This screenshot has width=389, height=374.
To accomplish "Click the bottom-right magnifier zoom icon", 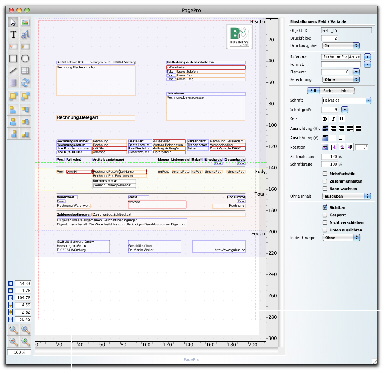I will click(x=25, y=342).
